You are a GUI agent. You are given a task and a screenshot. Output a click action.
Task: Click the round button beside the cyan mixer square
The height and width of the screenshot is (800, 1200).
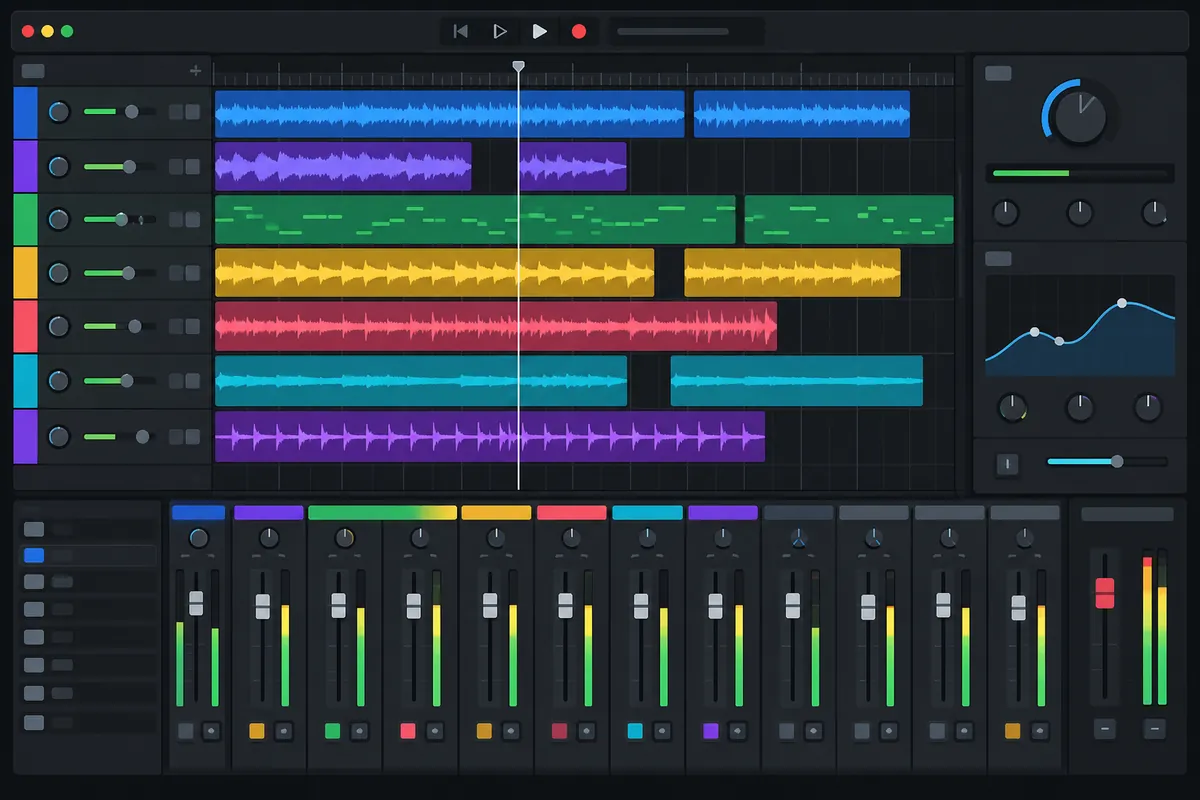click(x=661, y=731)
